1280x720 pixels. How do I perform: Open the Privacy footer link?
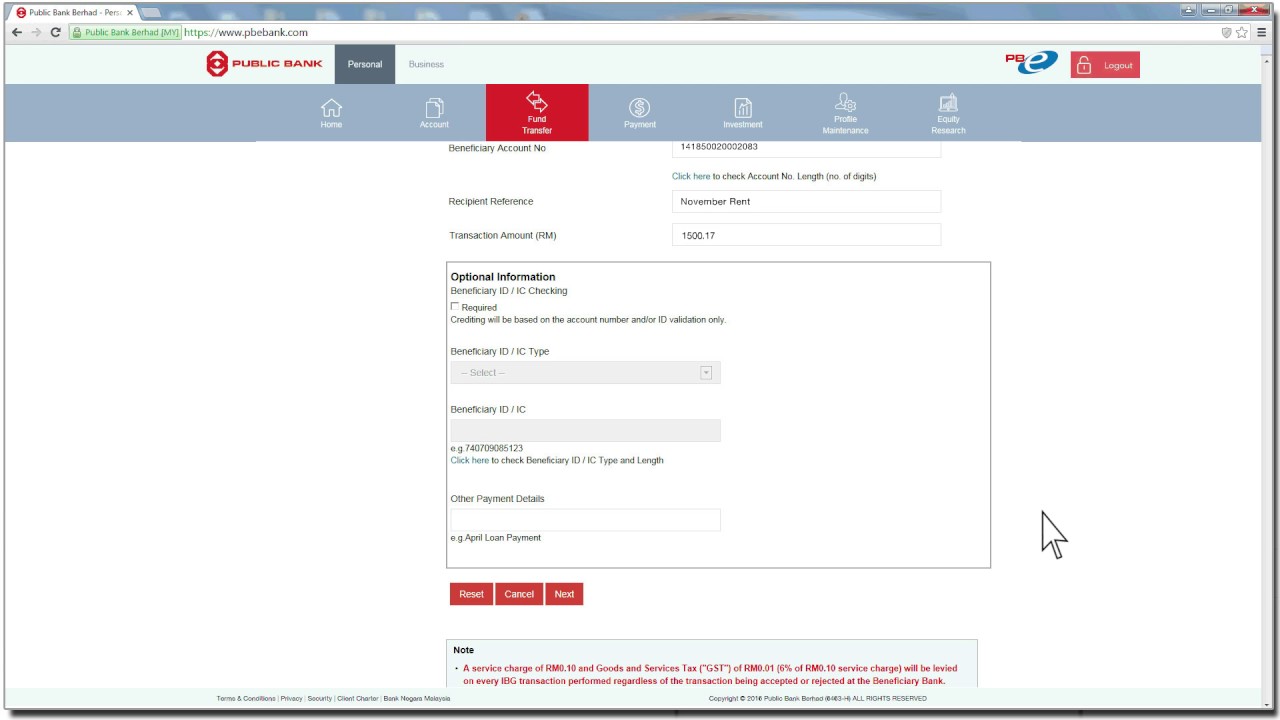point(291,699)
